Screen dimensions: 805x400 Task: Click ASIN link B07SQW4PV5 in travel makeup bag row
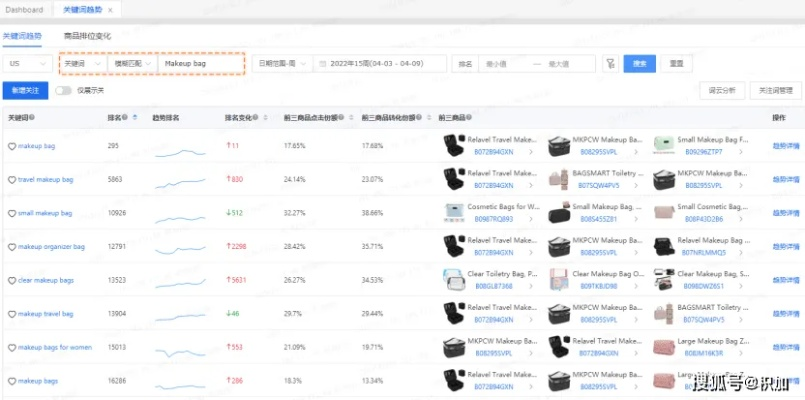600,185
